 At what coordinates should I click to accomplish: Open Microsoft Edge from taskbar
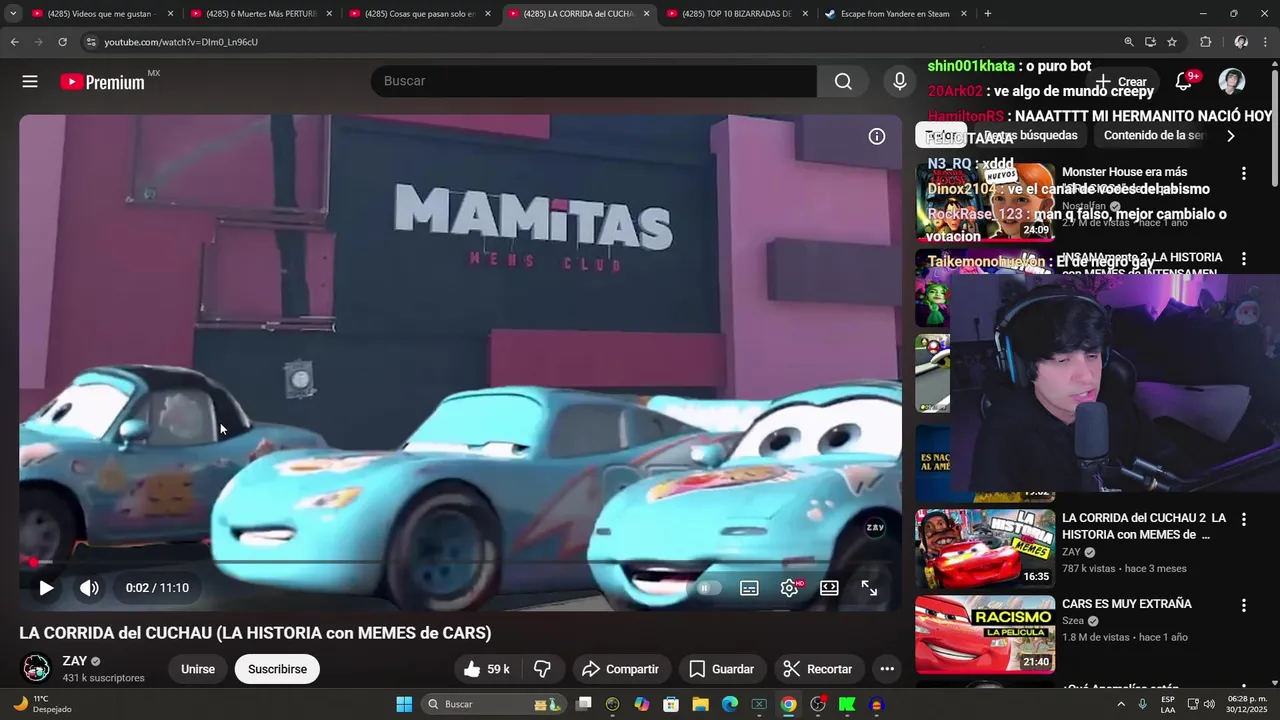(730, 704)
